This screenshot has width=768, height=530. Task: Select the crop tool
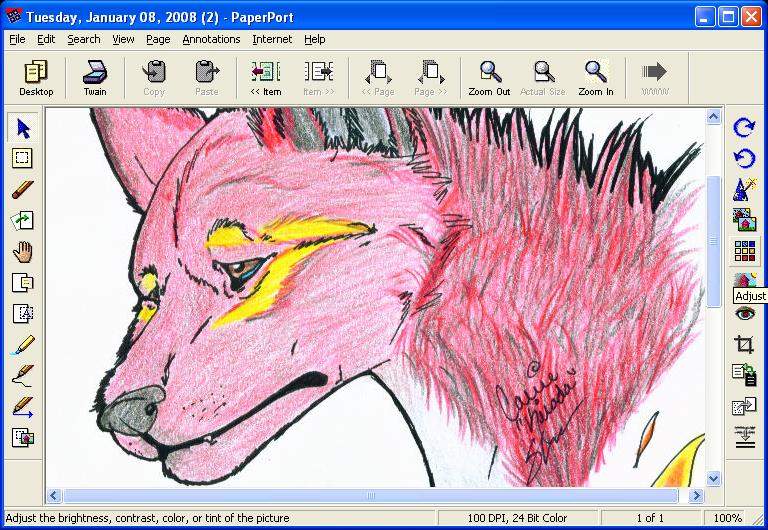tap(744, 344)
